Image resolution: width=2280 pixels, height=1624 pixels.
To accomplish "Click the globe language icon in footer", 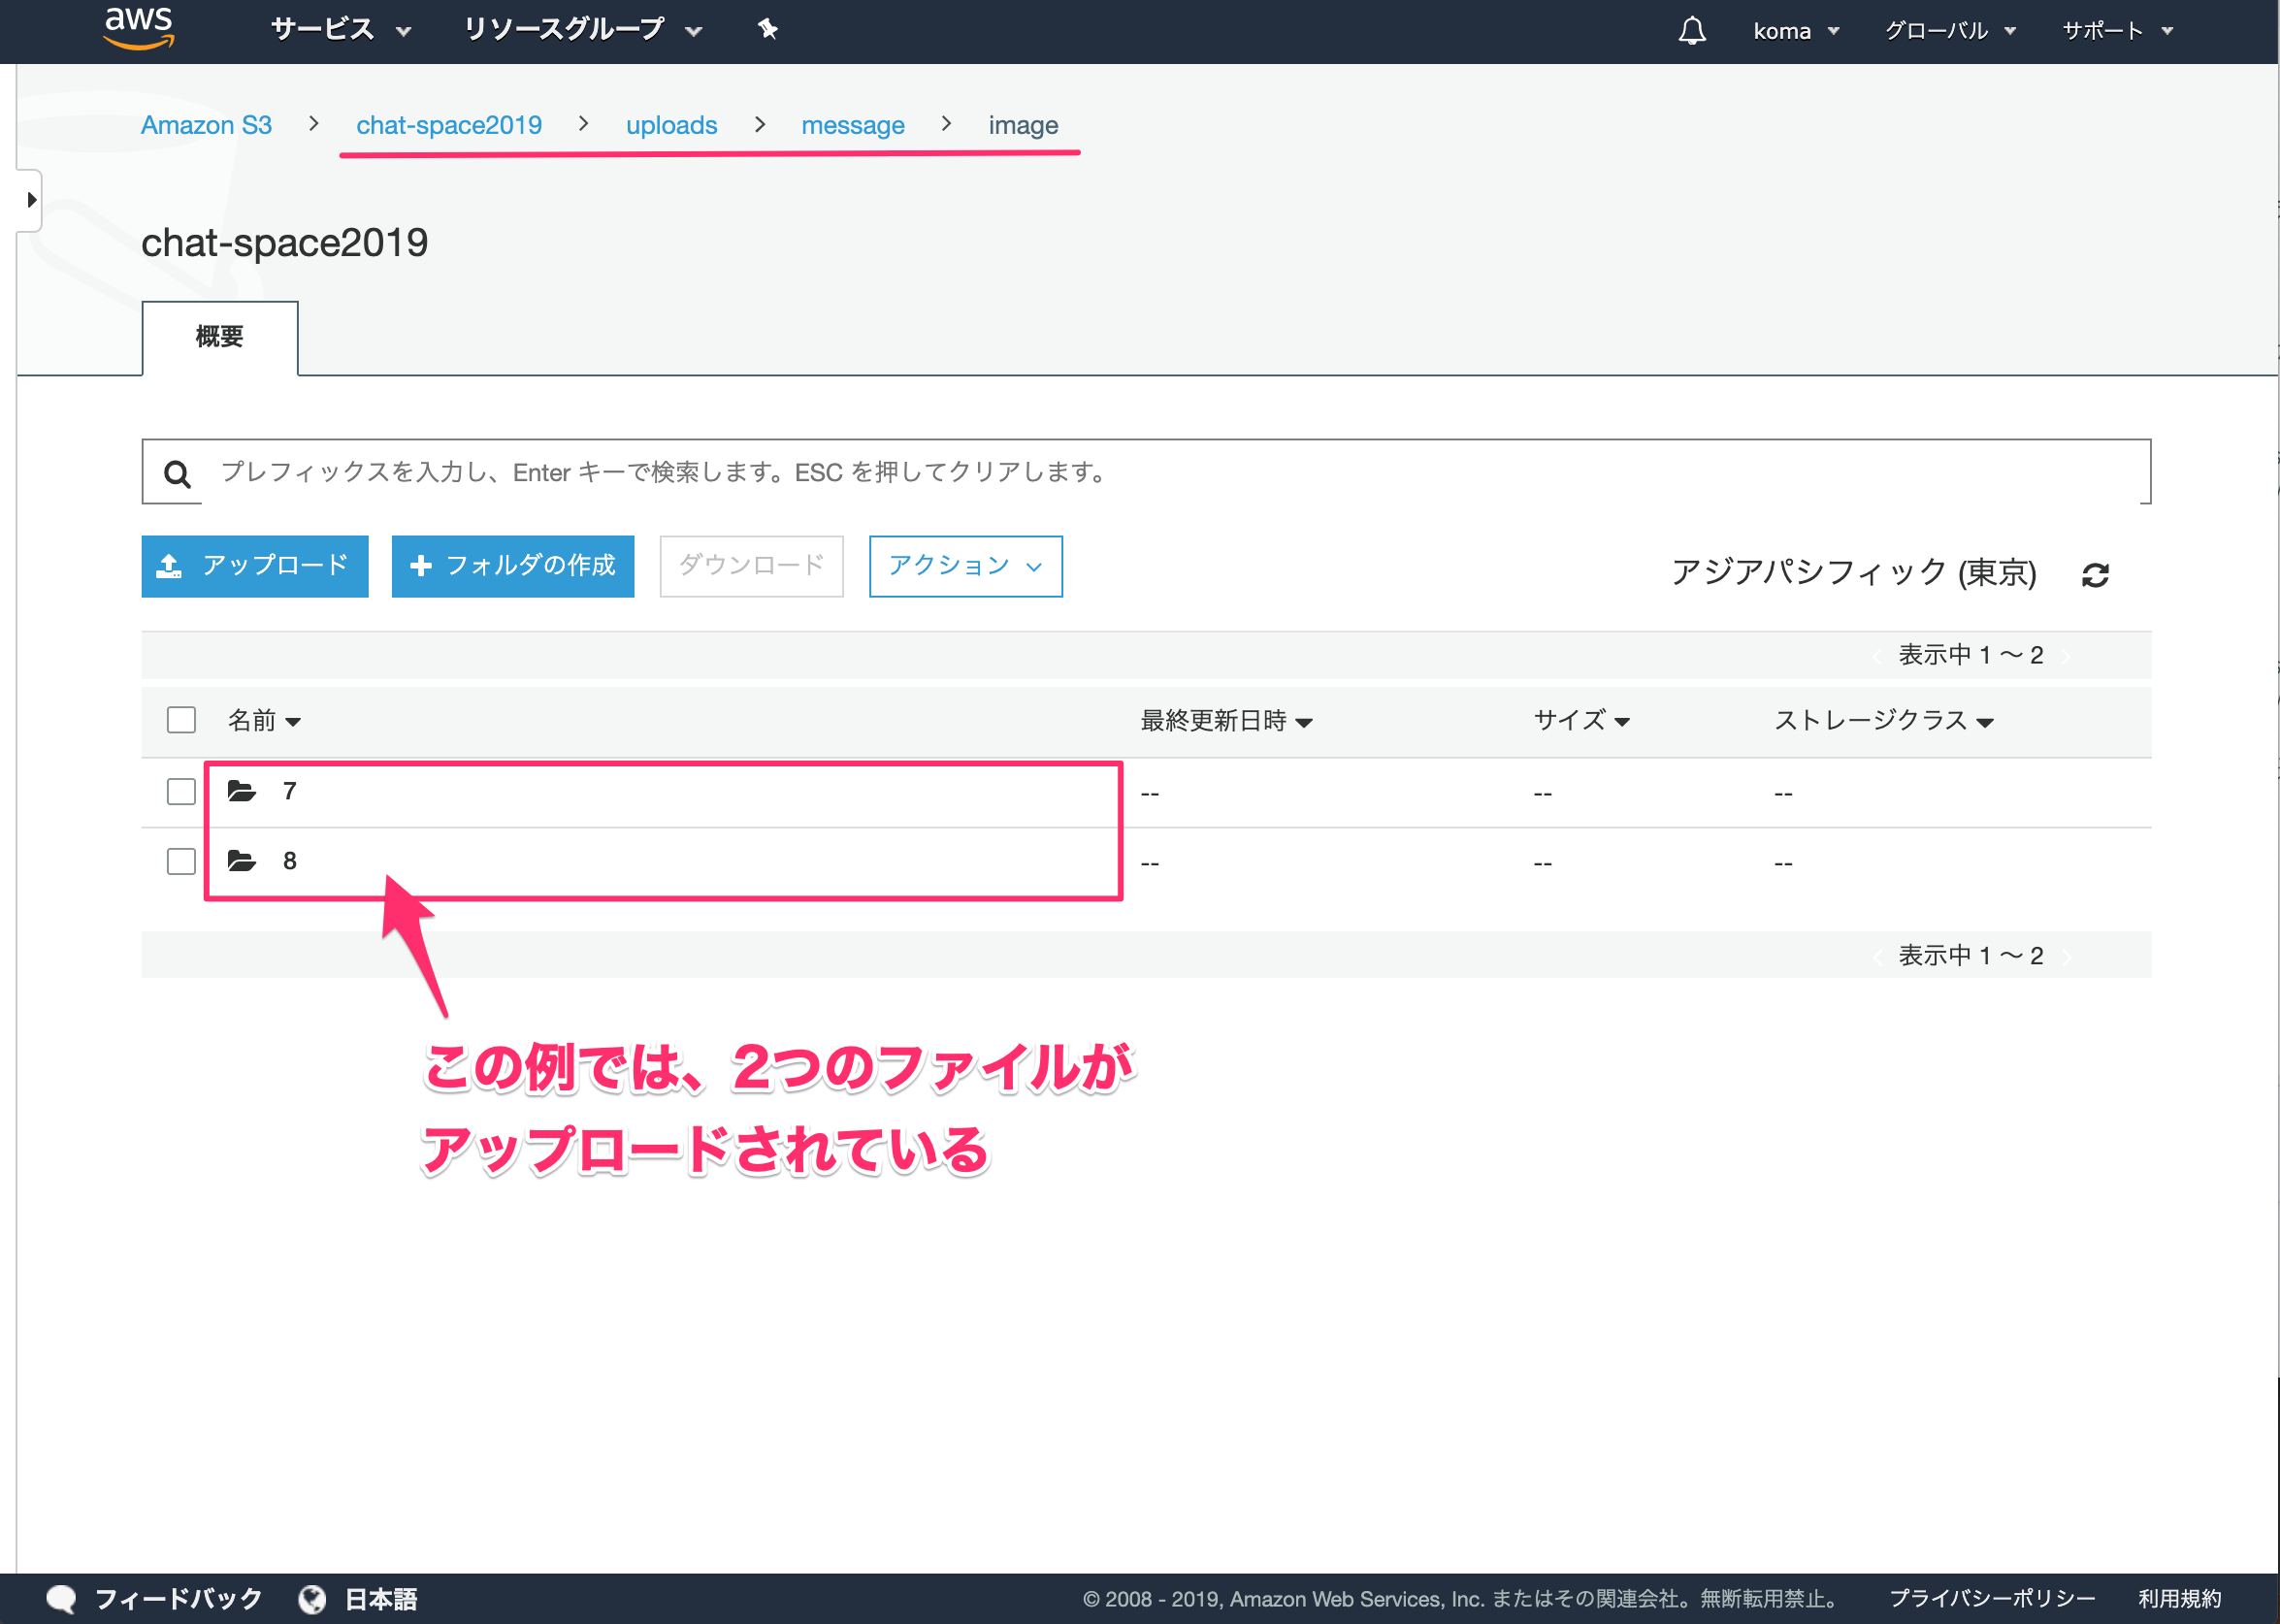I will [x=312, y=1599].
